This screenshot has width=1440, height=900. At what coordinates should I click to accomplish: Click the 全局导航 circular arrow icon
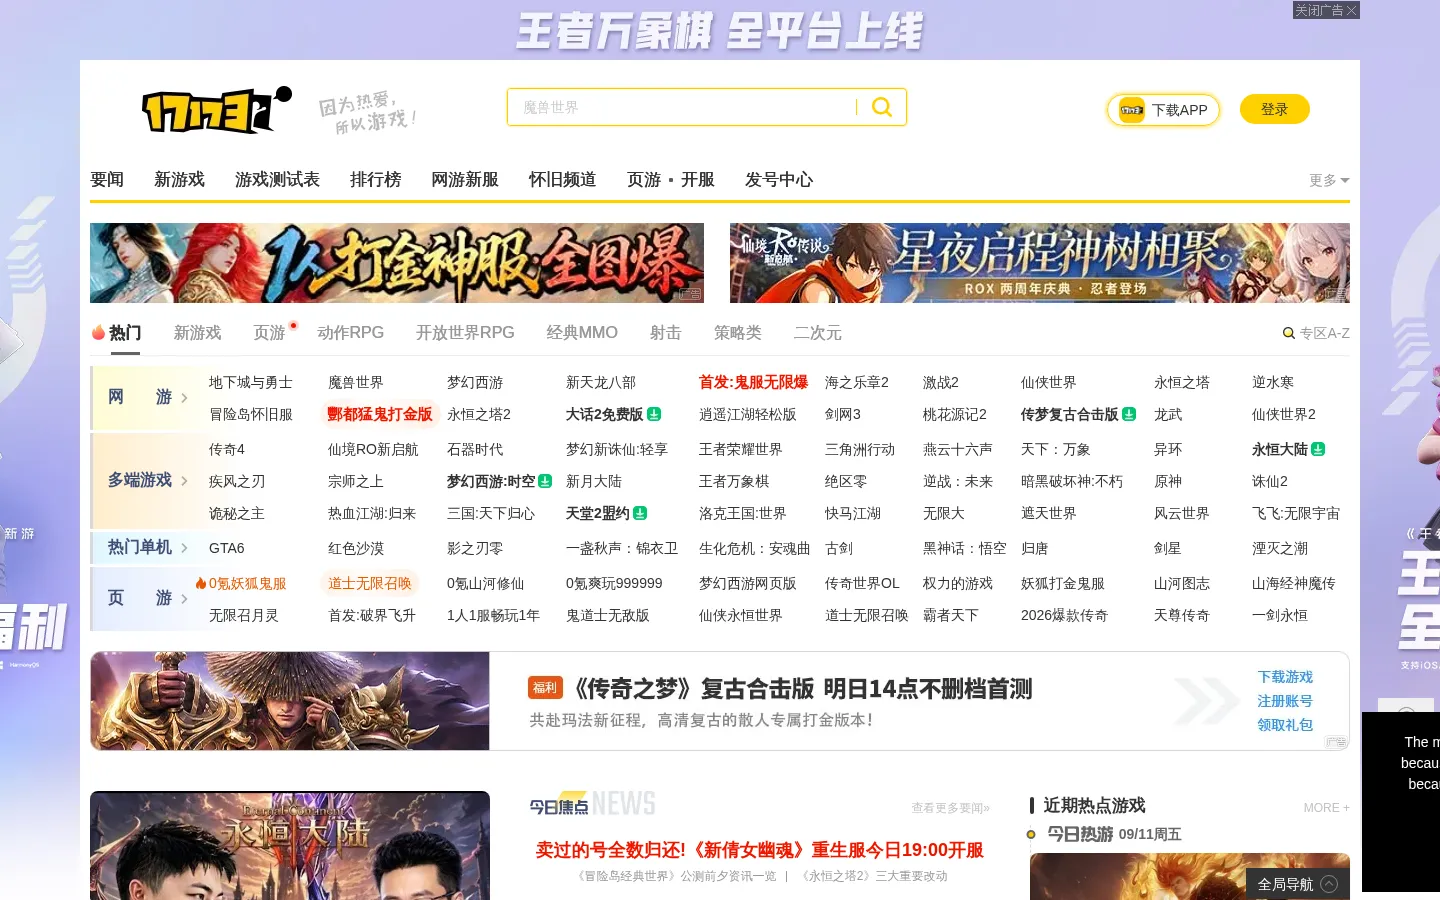[x=1329, y=884]
